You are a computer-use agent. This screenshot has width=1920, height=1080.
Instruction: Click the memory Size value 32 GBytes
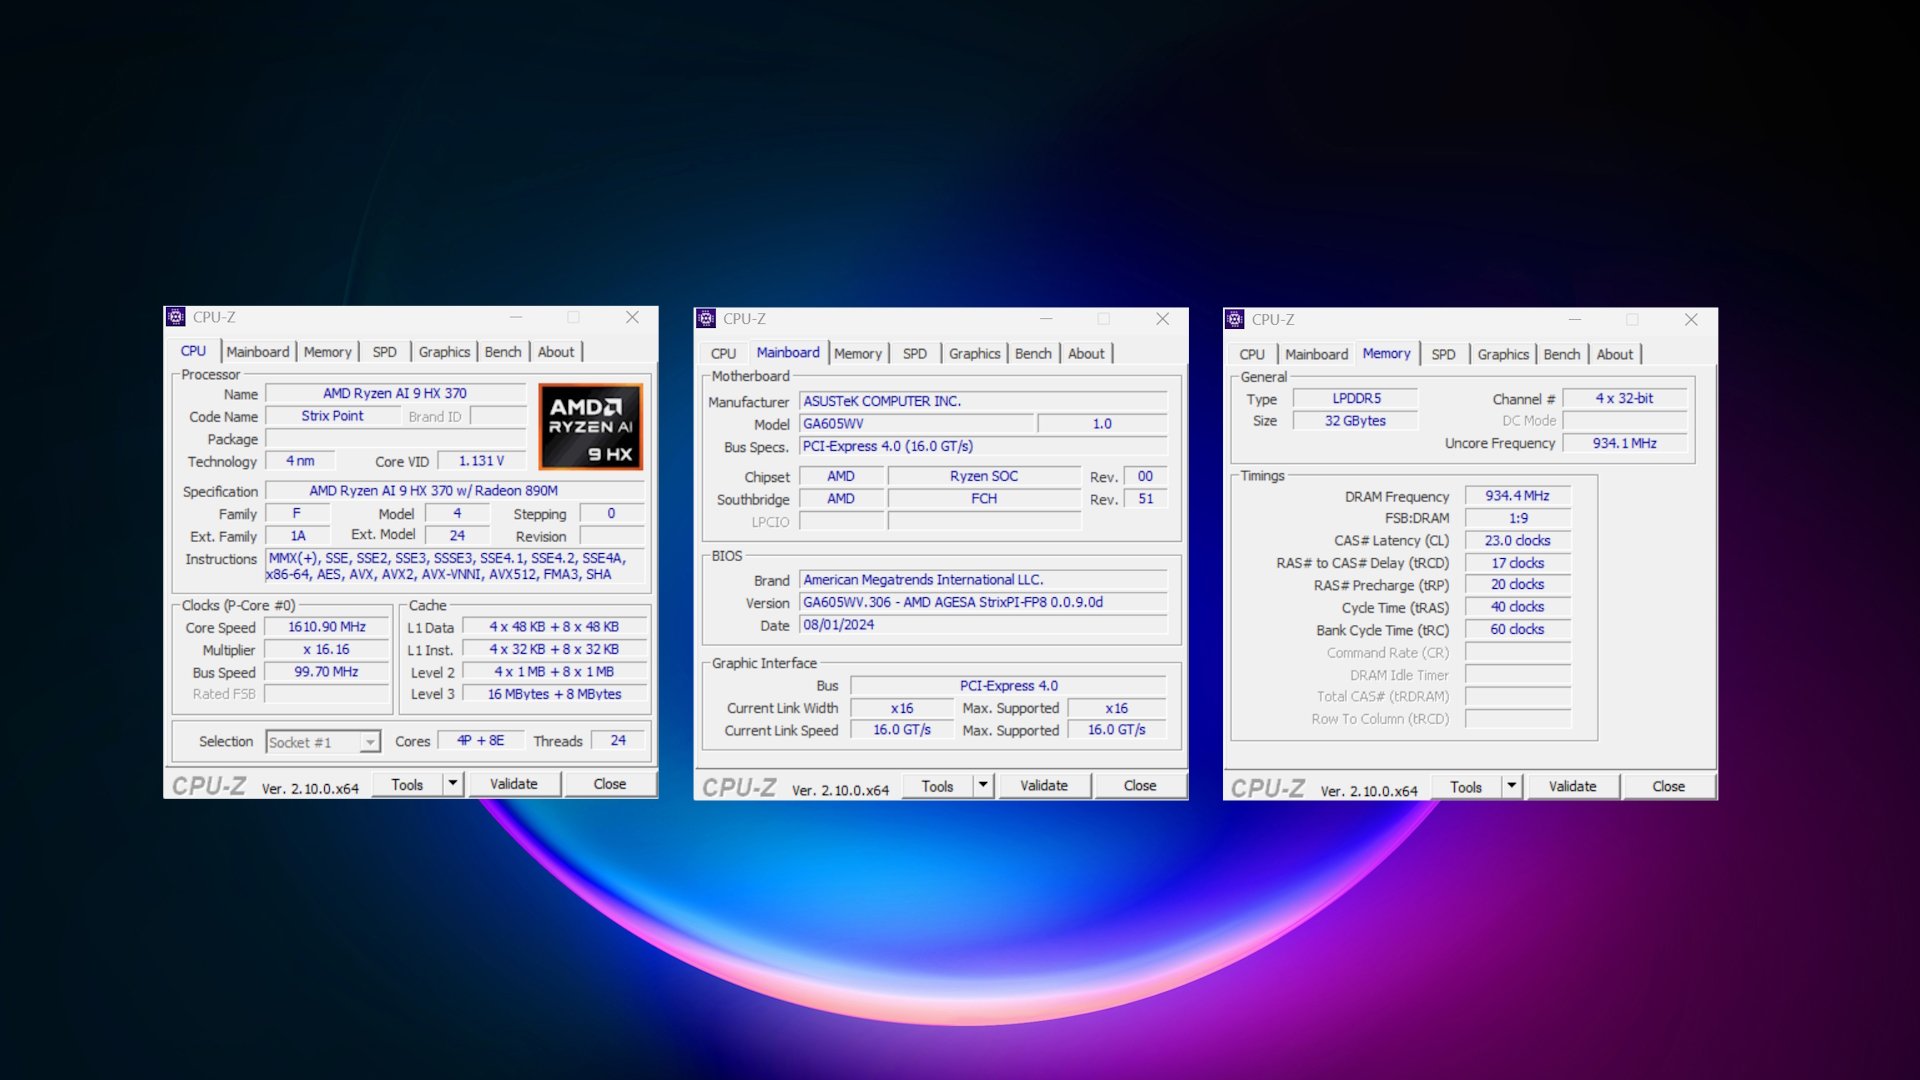click(1356, 421)
